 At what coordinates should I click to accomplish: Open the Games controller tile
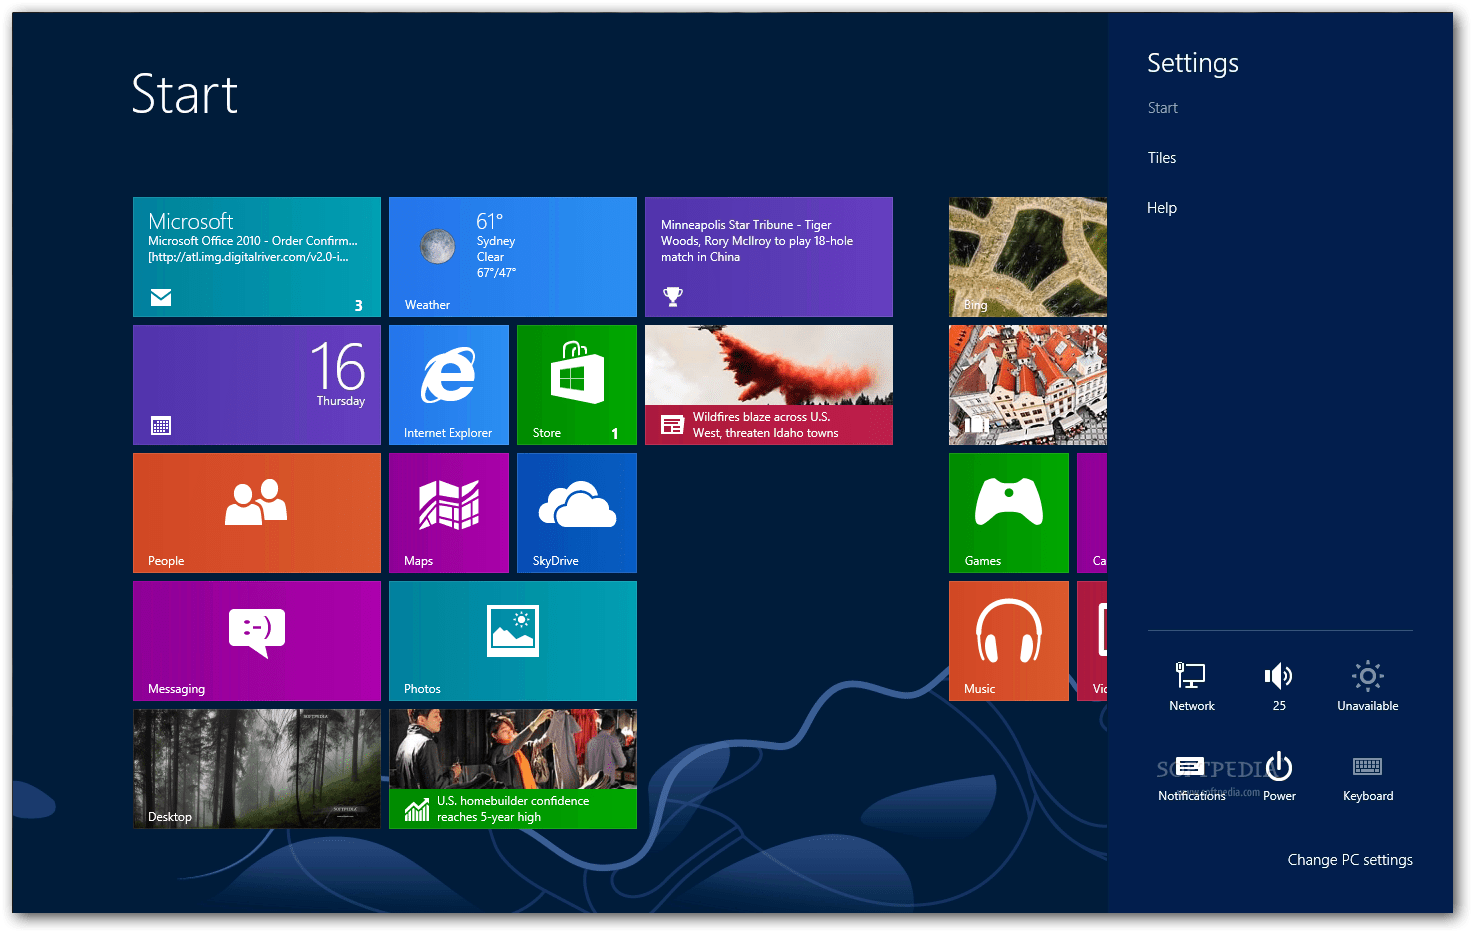click(1009, 513)
